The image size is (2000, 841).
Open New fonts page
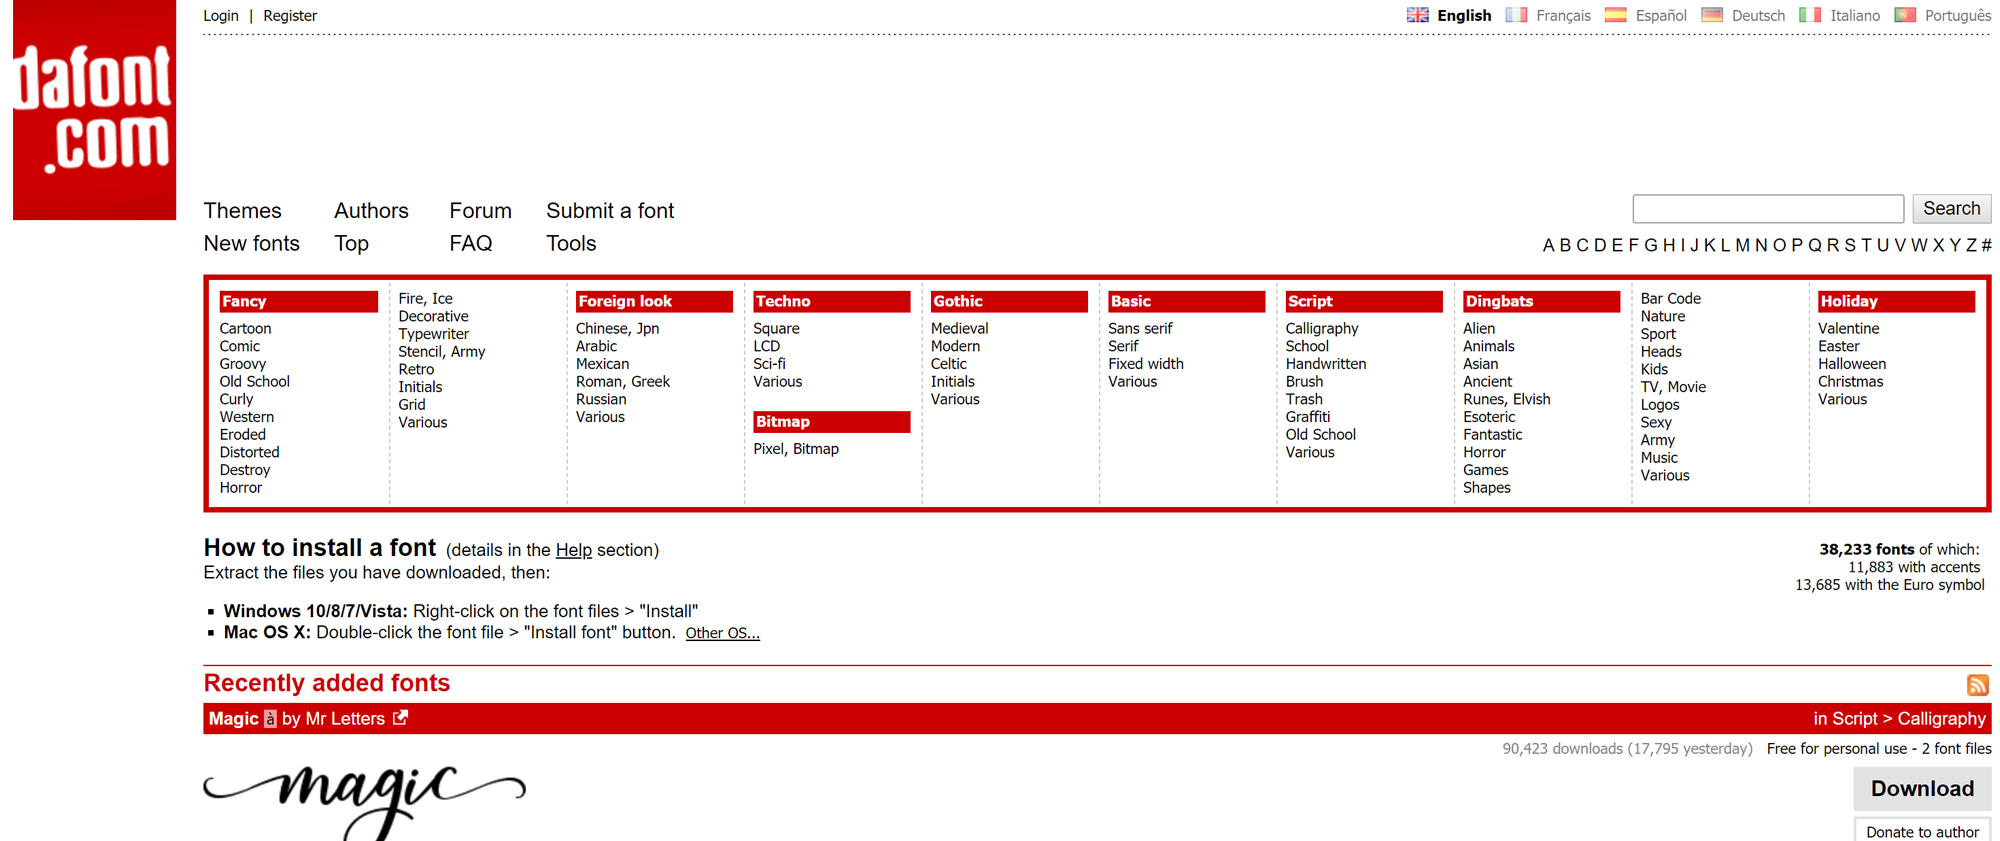(252, 244)
